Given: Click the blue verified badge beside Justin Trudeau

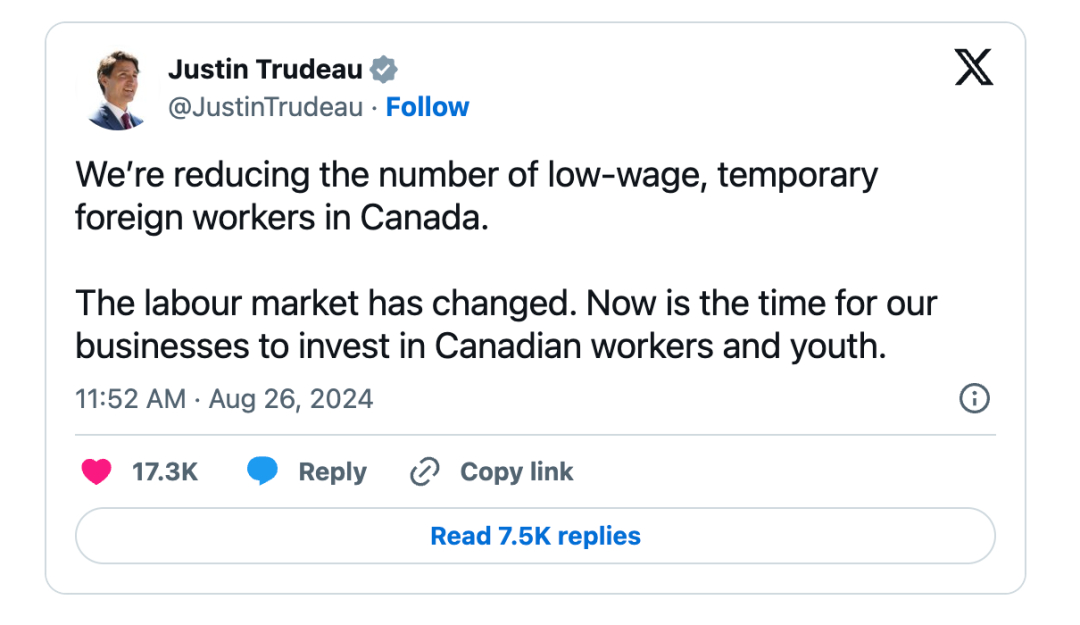Looking at the screenshot, I should point(384,70).
